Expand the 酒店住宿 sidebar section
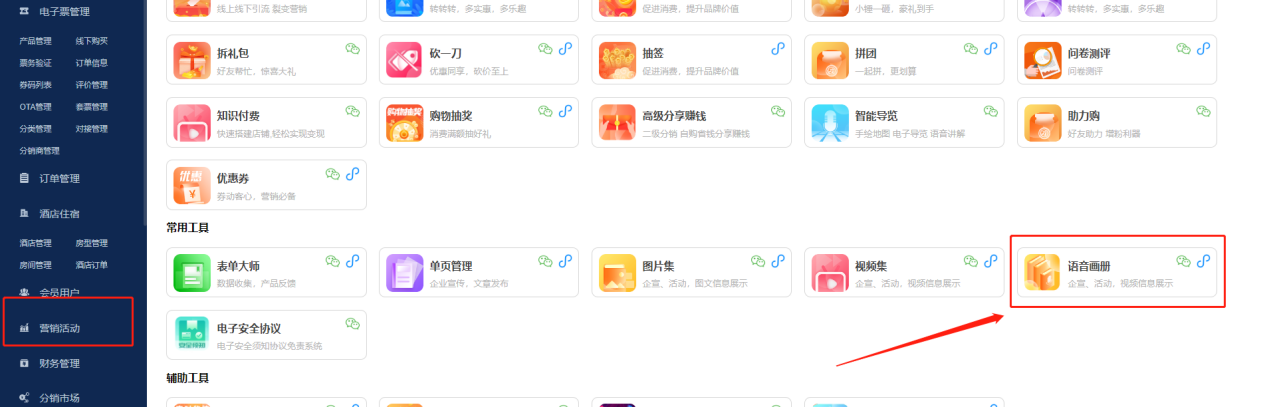Viewport: 1265px width, 407px height. tap(58, 214)
